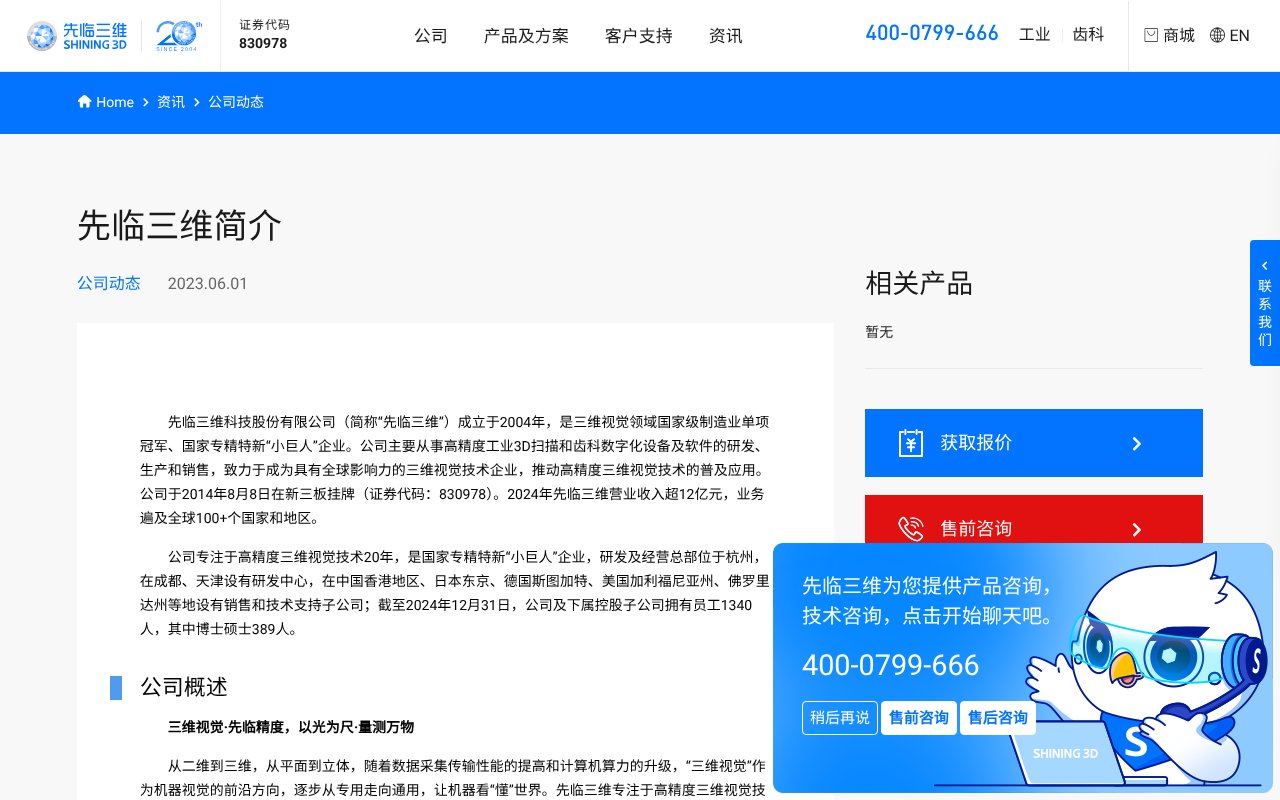Image resolution: width=1280 pixels, height=800 pixels.
Task: Click the Home icon in the breadcrumb
Action: pos(85,101)
